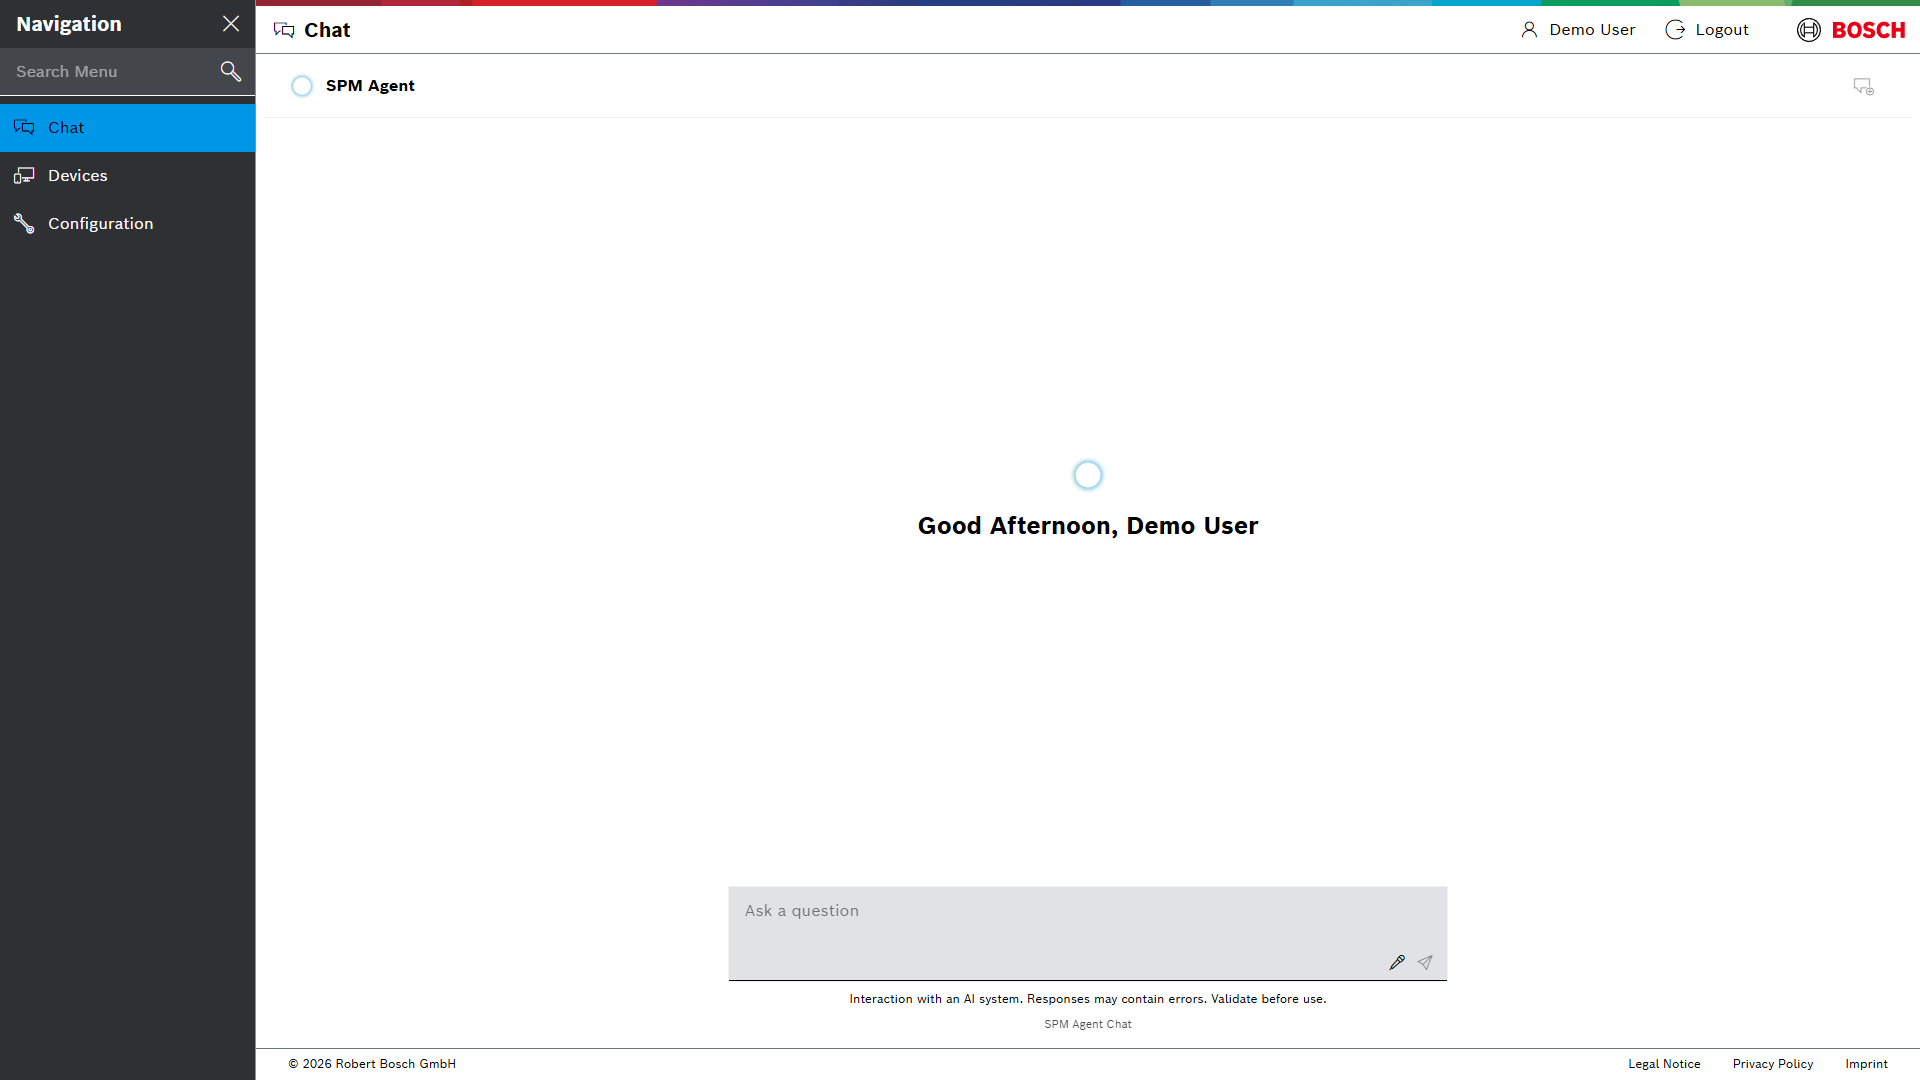Click the Logout button
1920x1080 pixels.
(x=1707, y=30)
